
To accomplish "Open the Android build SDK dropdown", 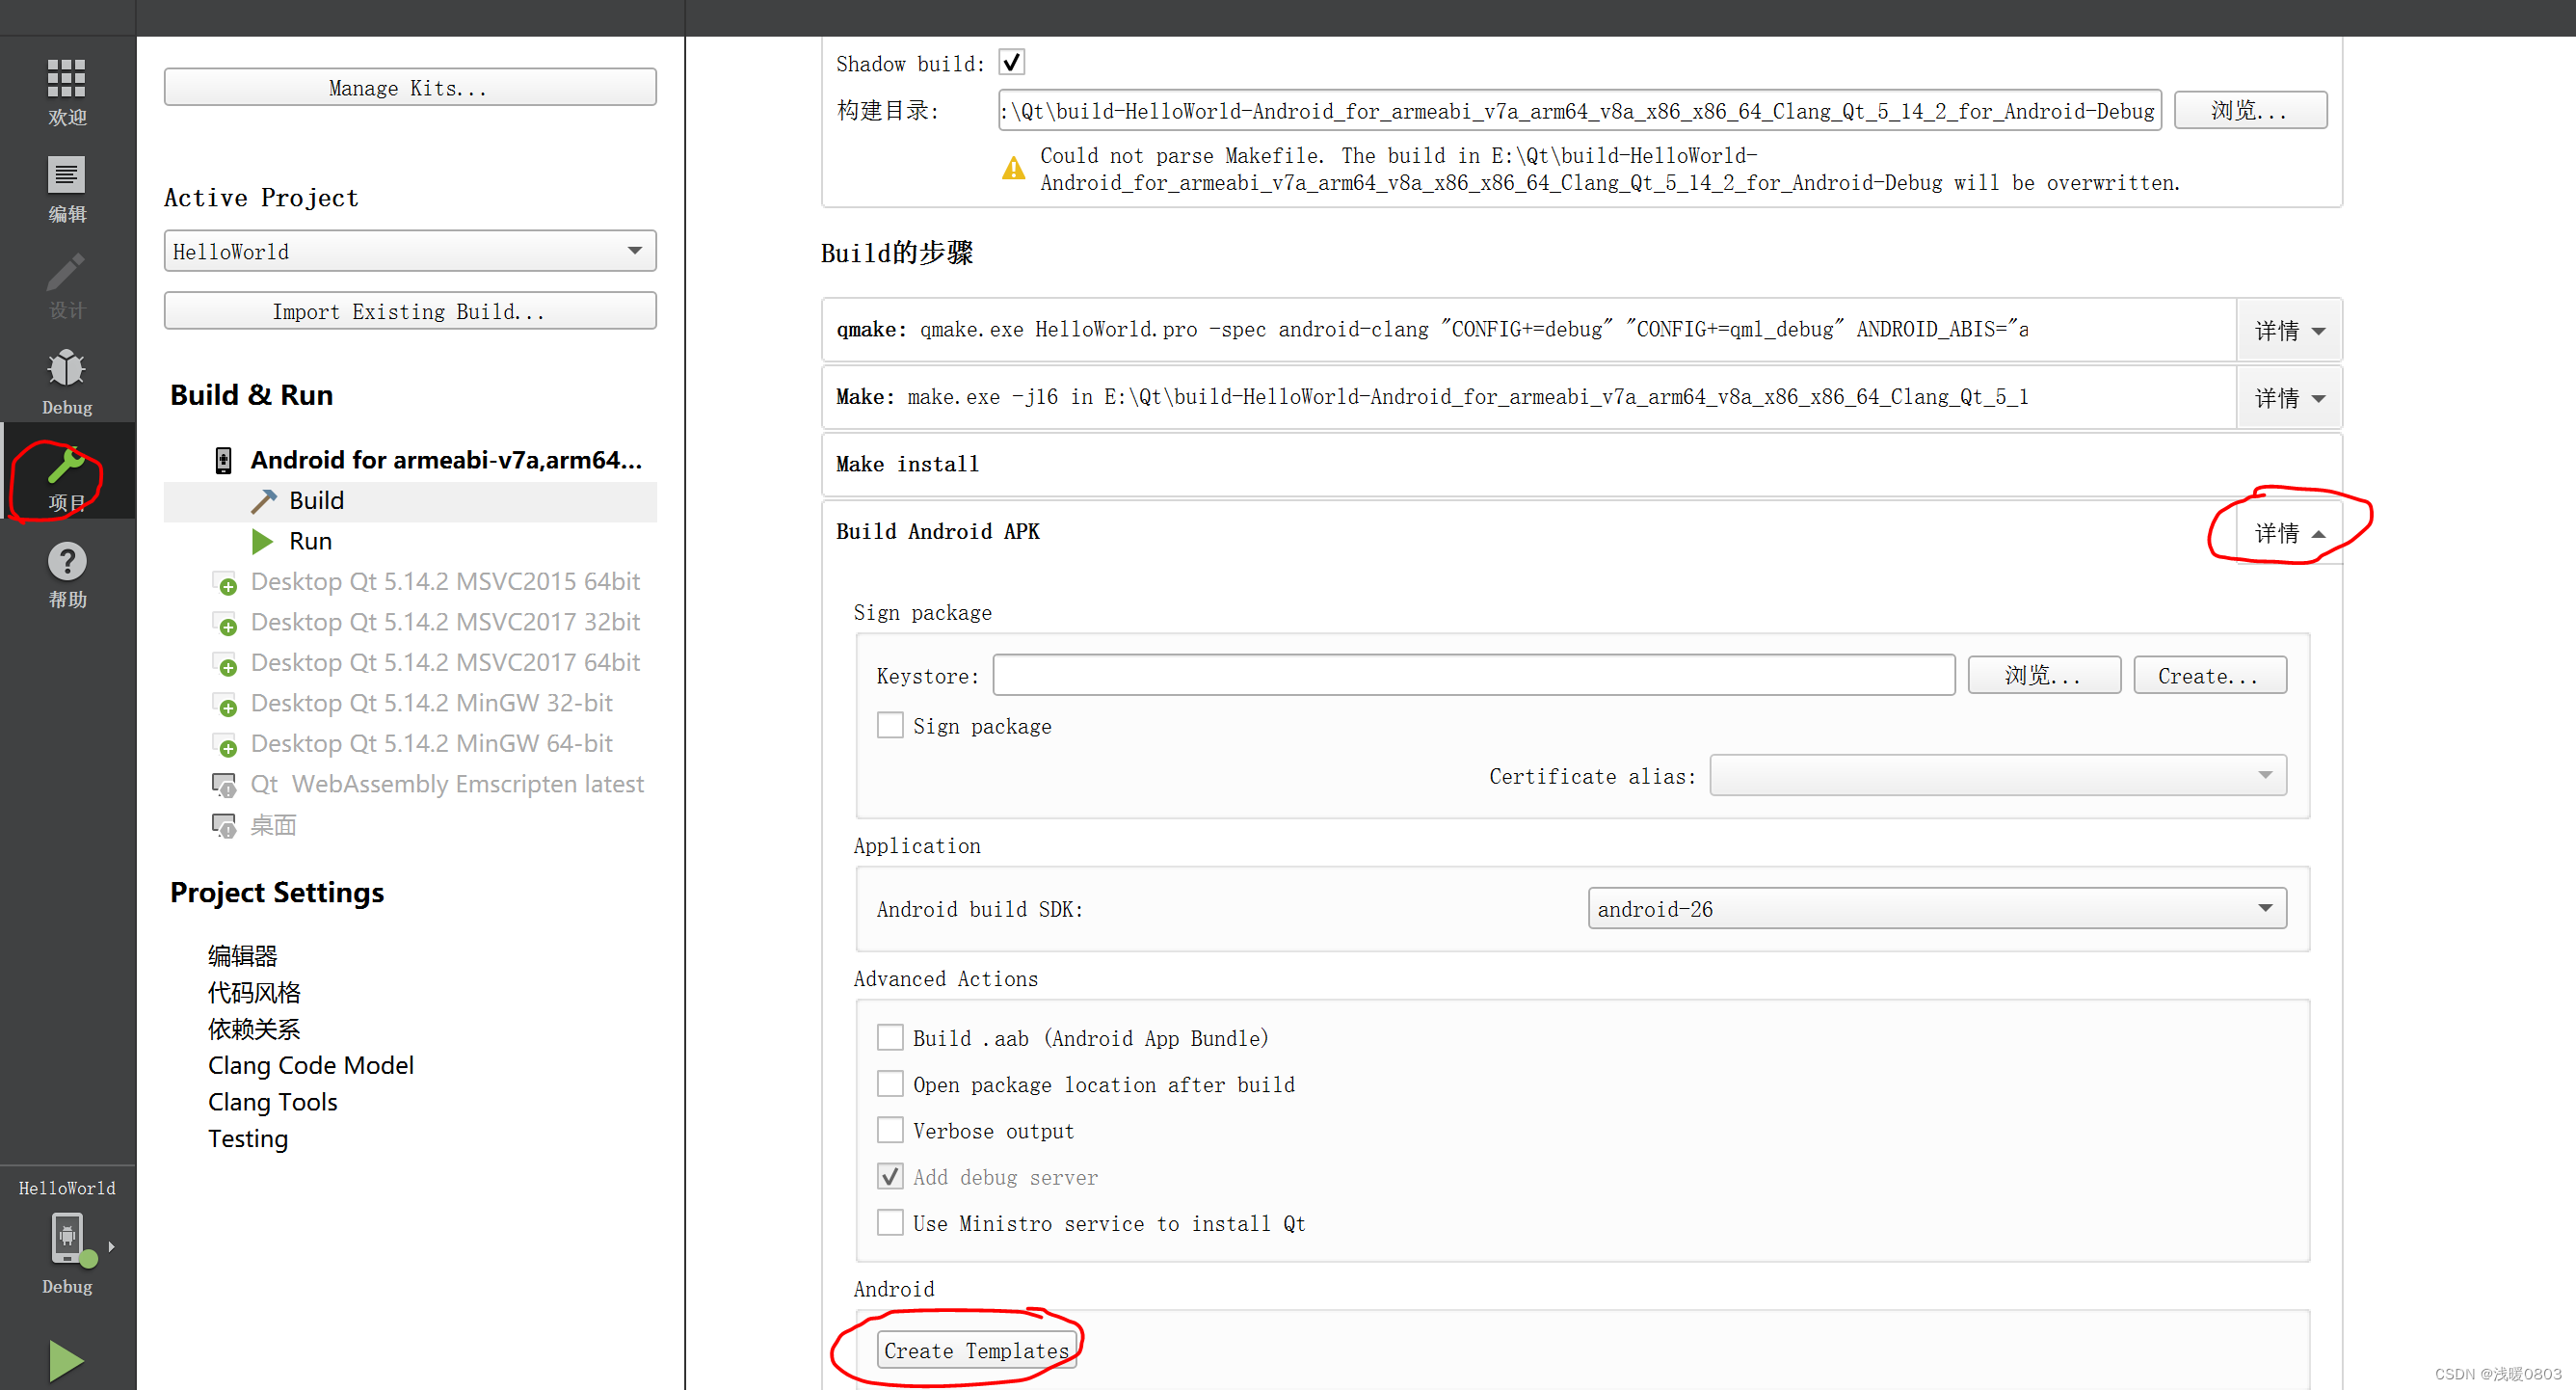I will coord(1936,908).
